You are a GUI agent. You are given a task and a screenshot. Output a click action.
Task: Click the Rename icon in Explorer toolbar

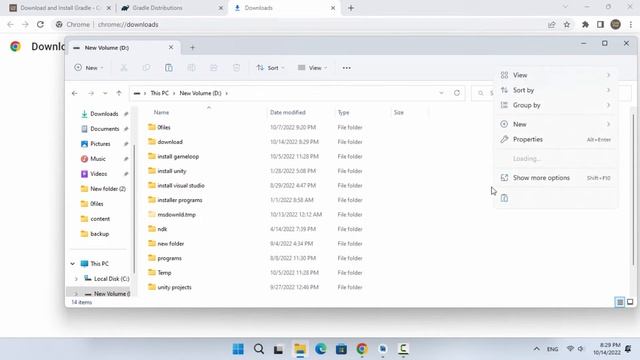coord(191,68)
